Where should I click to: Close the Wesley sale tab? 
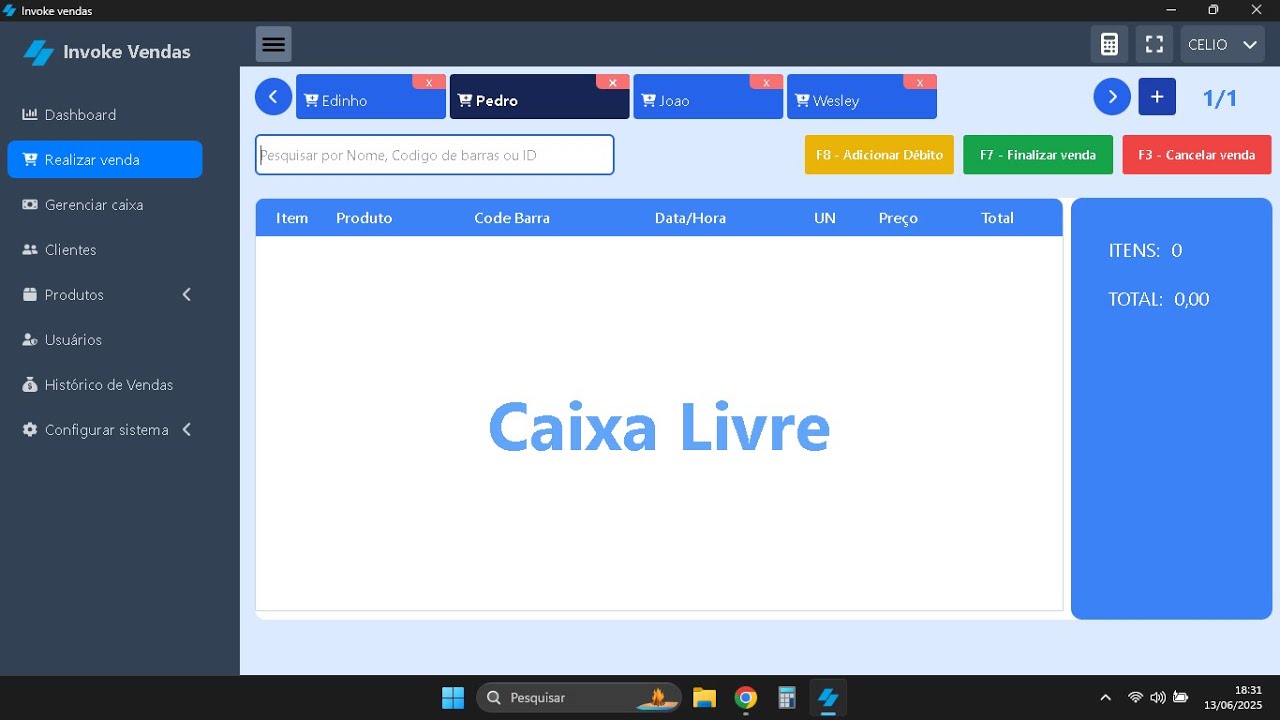click(920, 82)
